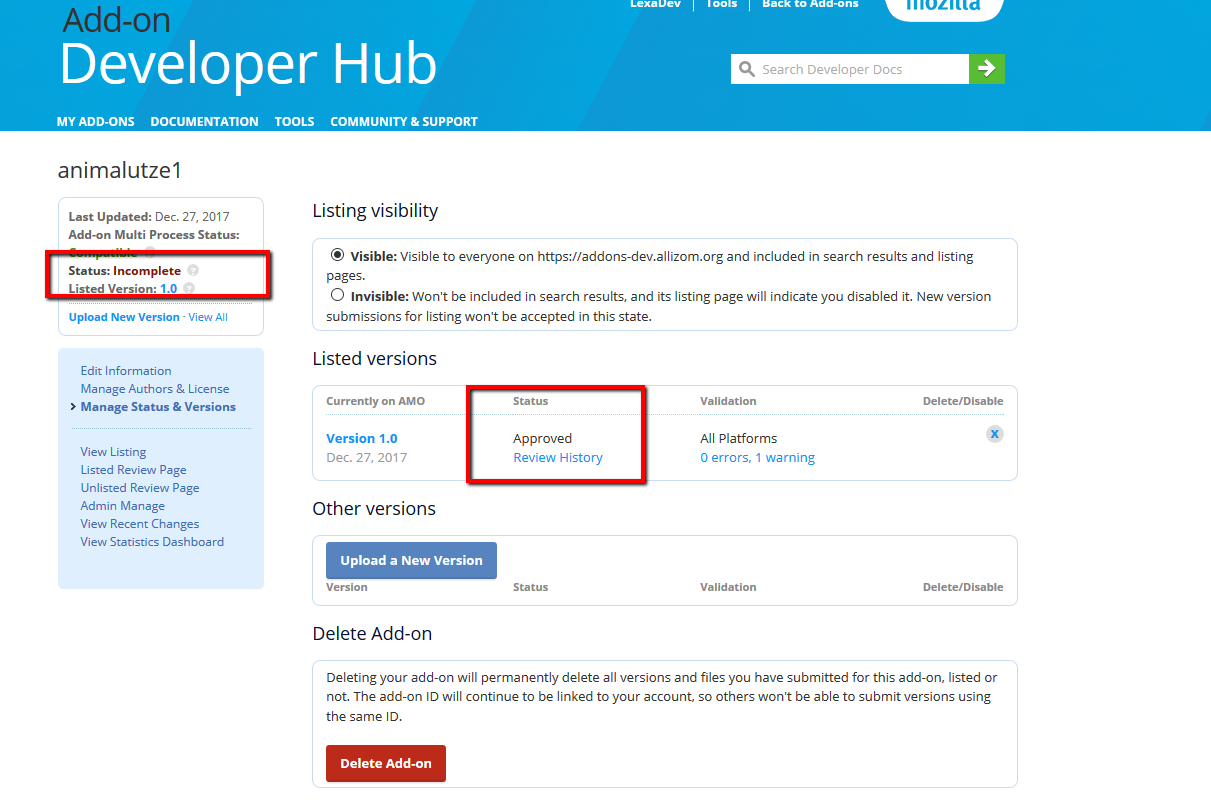The height and width of the screenshot is (807, 1211).
Task: Switch to the DOCUMENTATION section
Action: (x=204, y=121)
